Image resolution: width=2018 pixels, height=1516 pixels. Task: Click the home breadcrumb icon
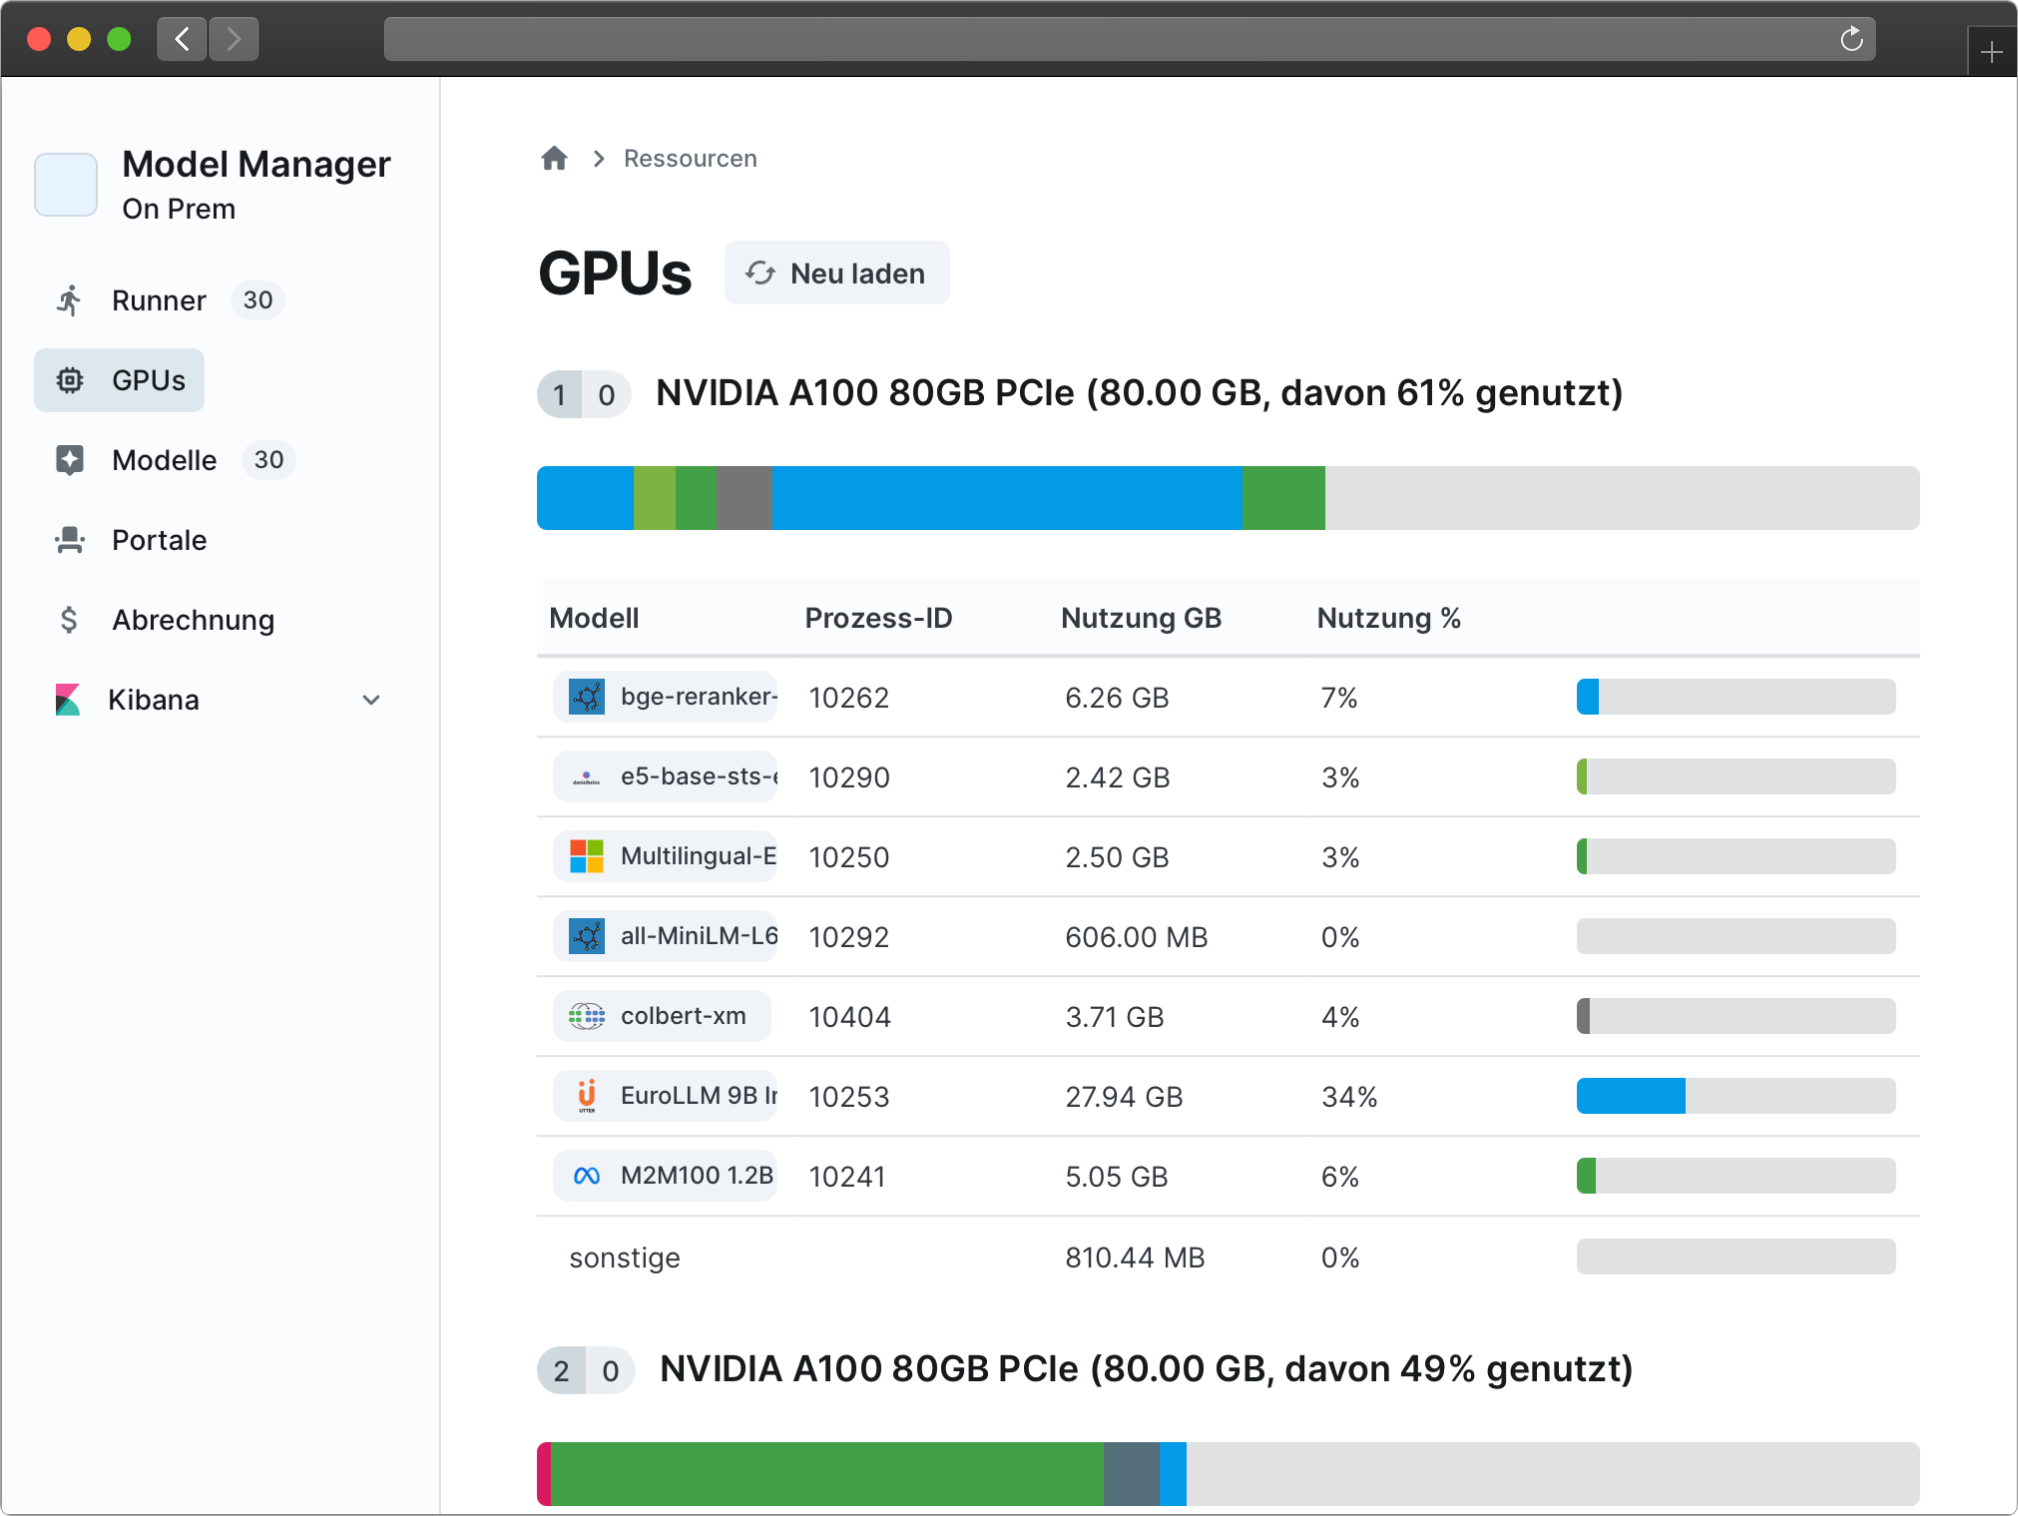click(554, 158)
